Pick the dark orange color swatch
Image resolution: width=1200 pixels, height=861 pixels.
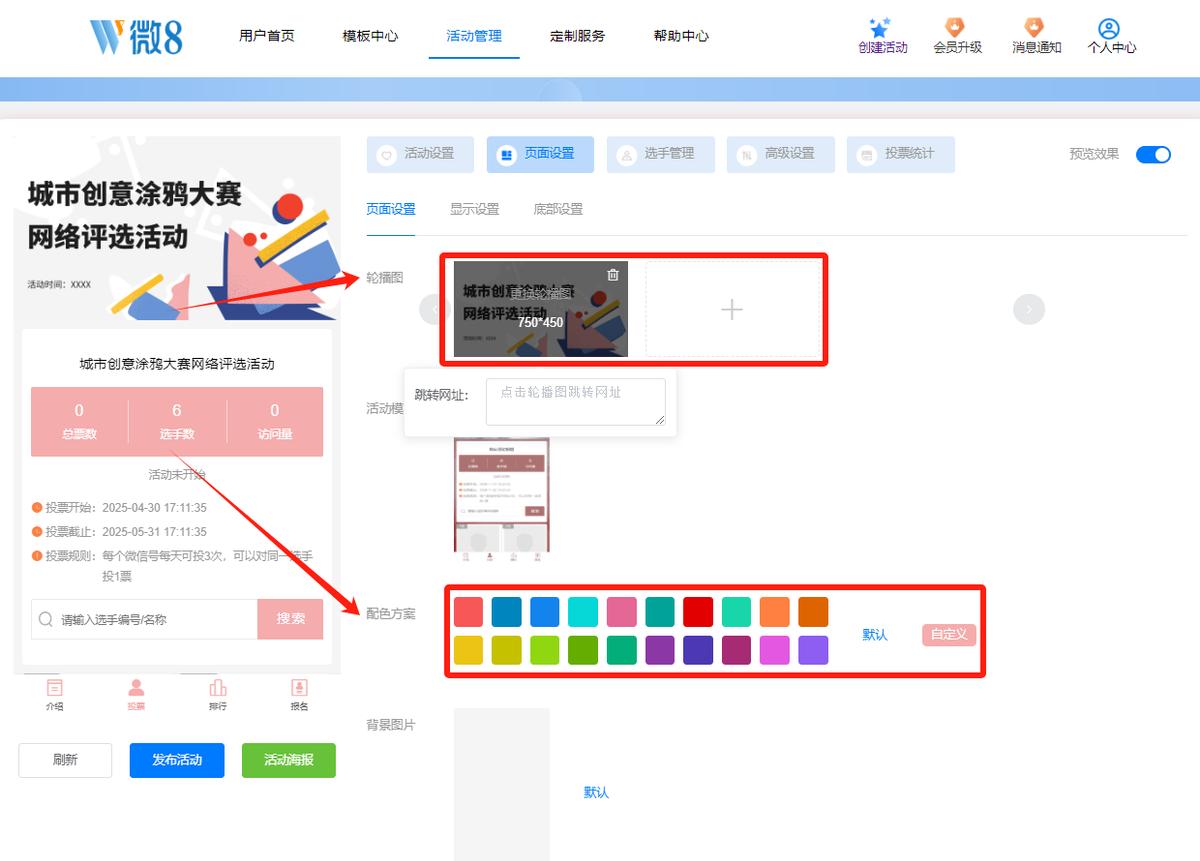click(813, 612)
